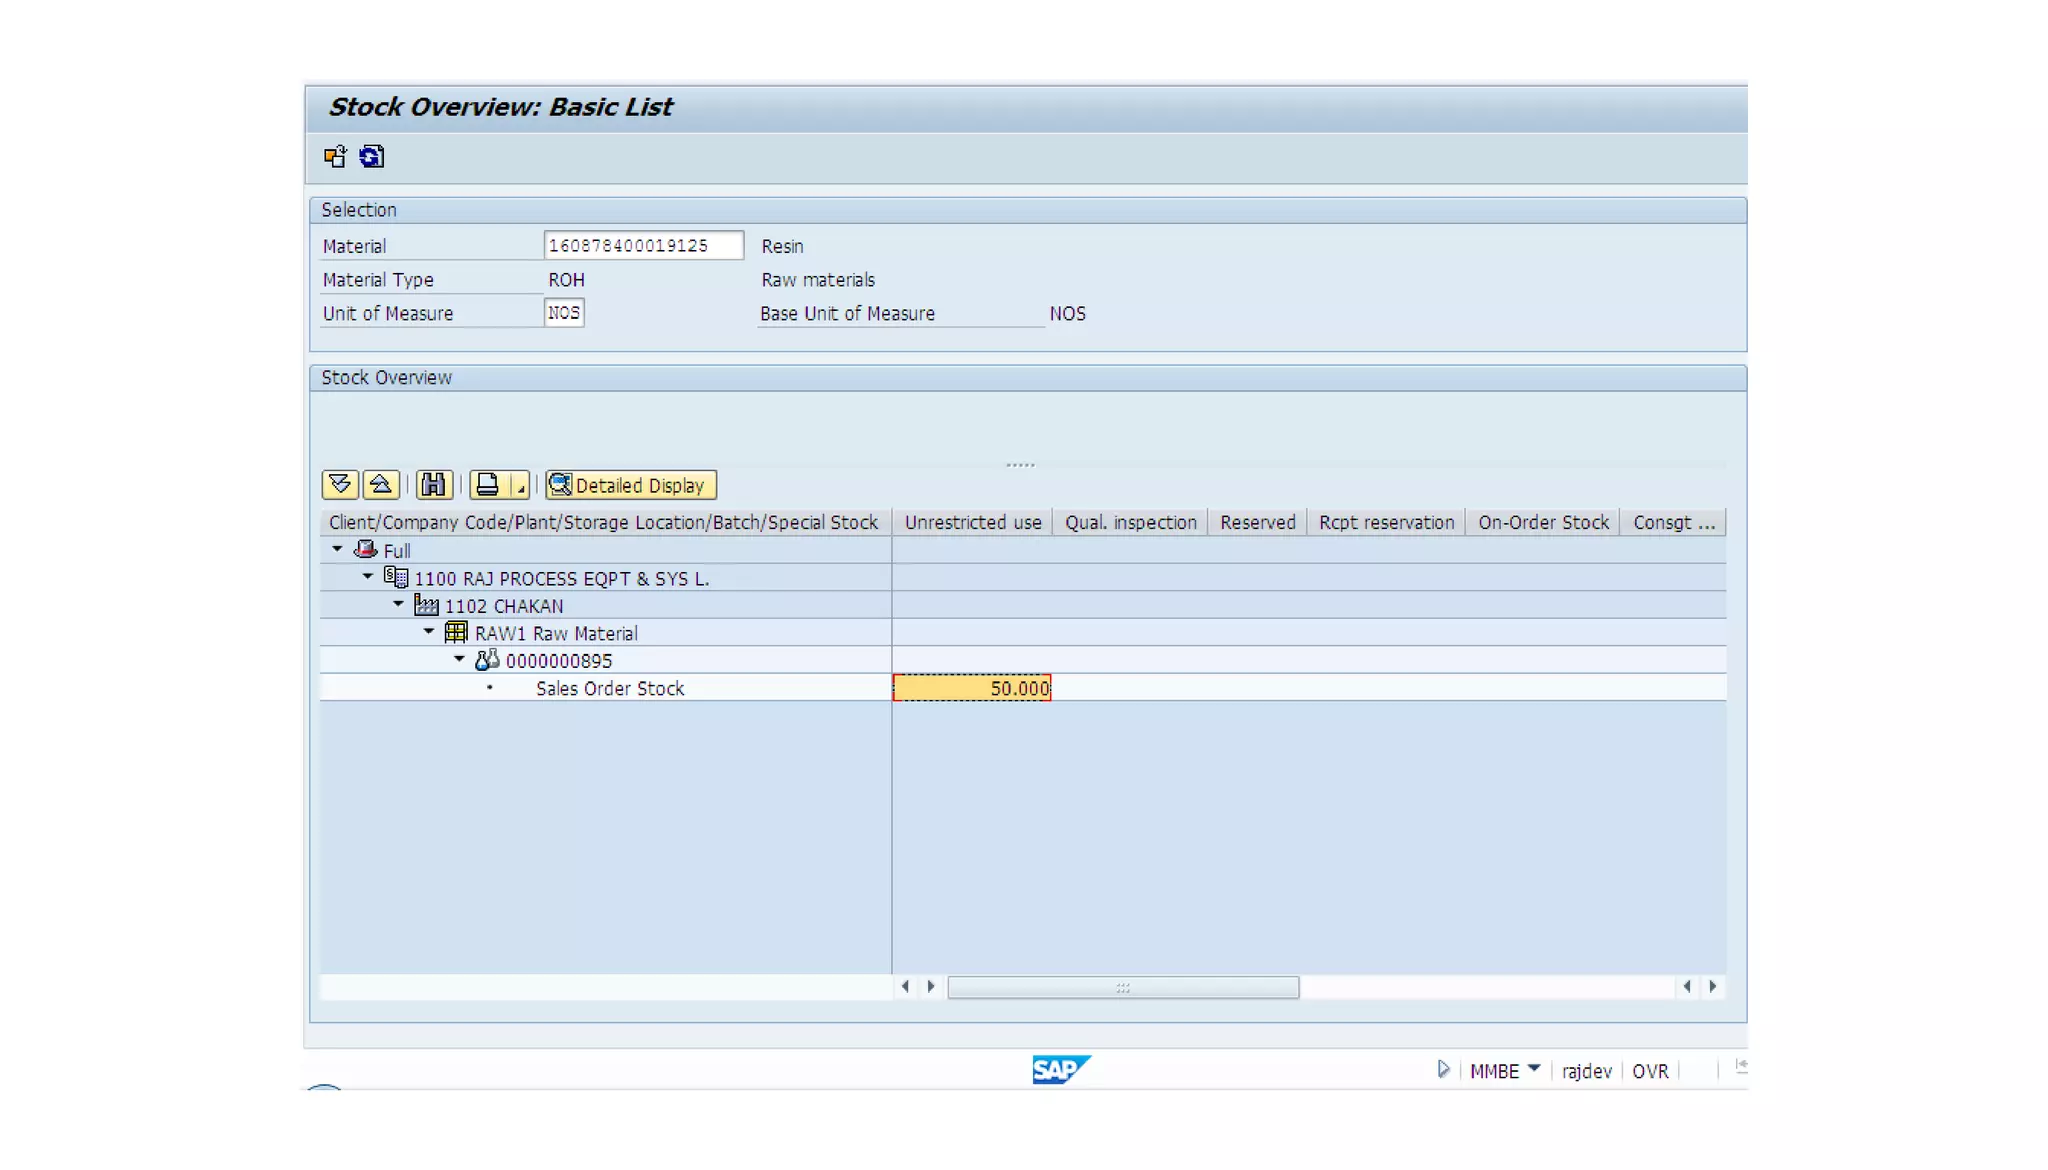
Task: Collapse batch 0000000895 node
Action: pos(460,659)
